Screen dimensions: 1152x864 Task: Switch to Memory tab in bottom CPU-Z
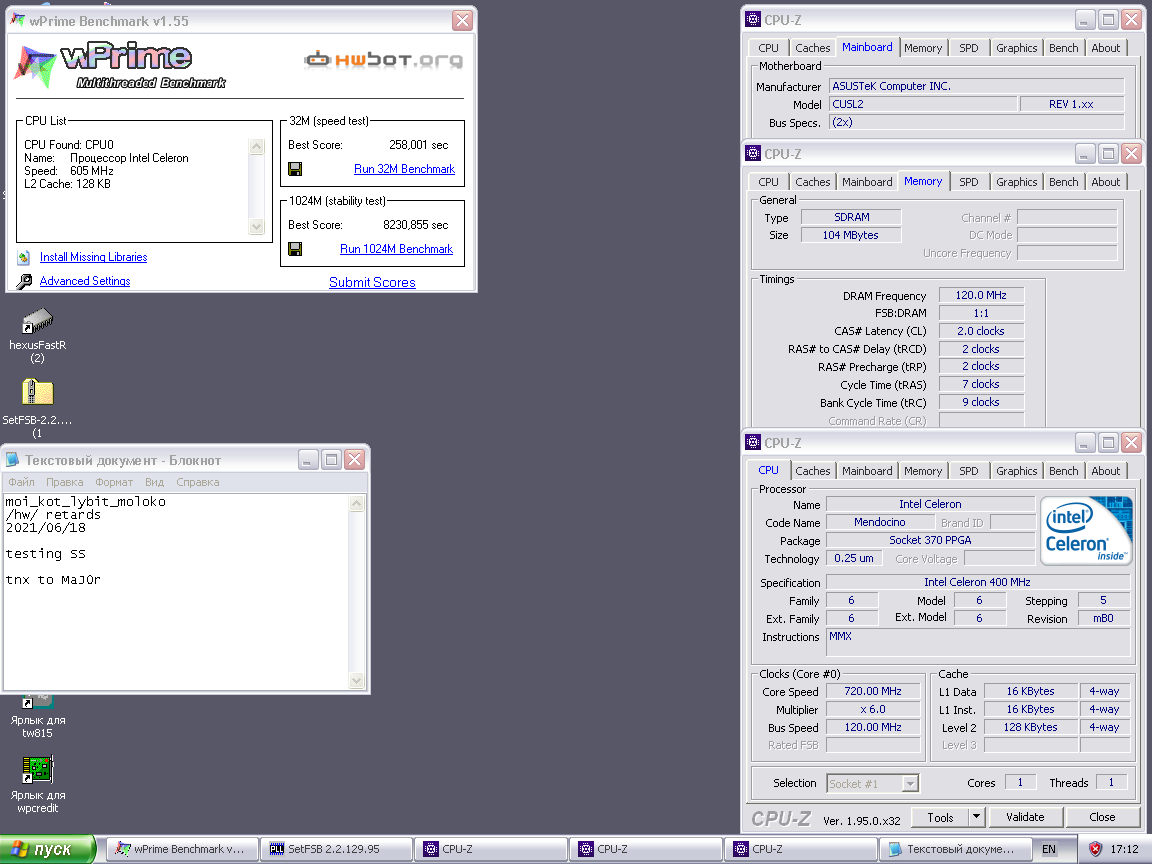click(923, 471)
